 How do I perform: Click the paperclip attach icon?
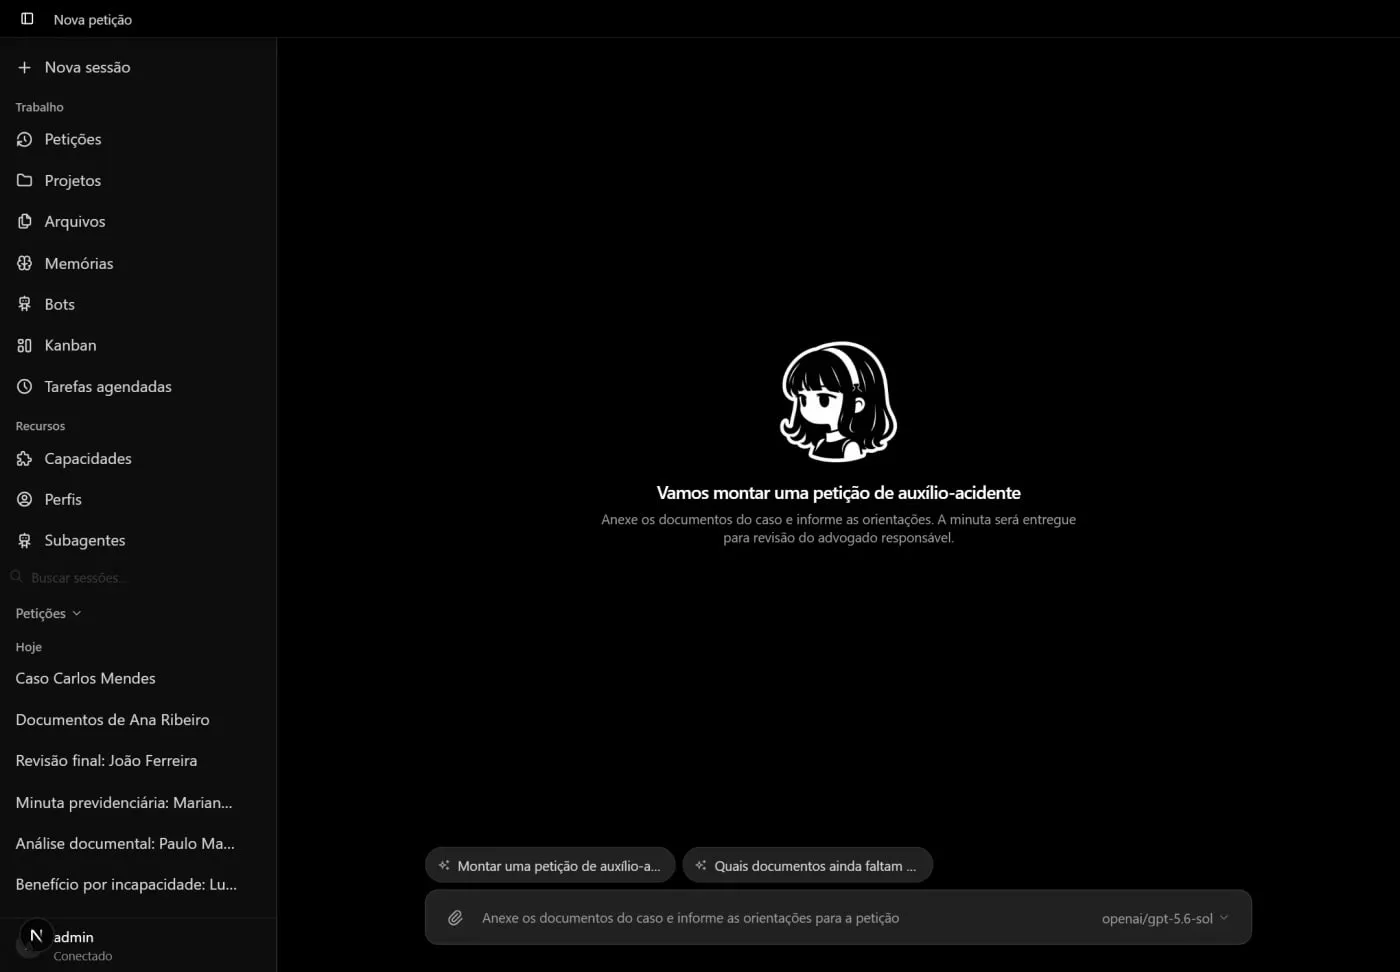click(x=455, y=918)
